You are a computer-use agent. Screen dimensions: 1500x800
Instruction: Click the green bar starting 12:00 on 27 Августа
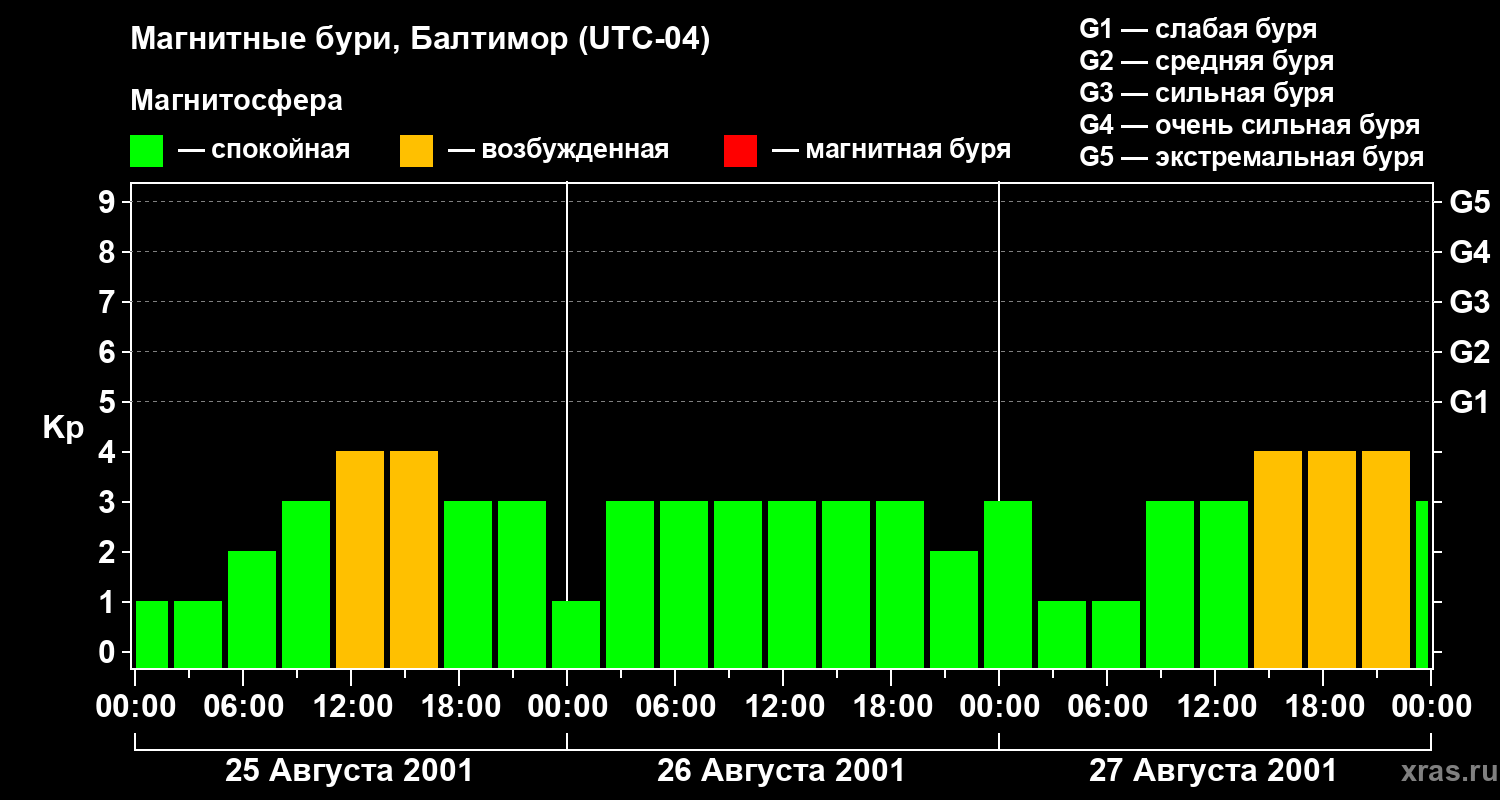1224,585
